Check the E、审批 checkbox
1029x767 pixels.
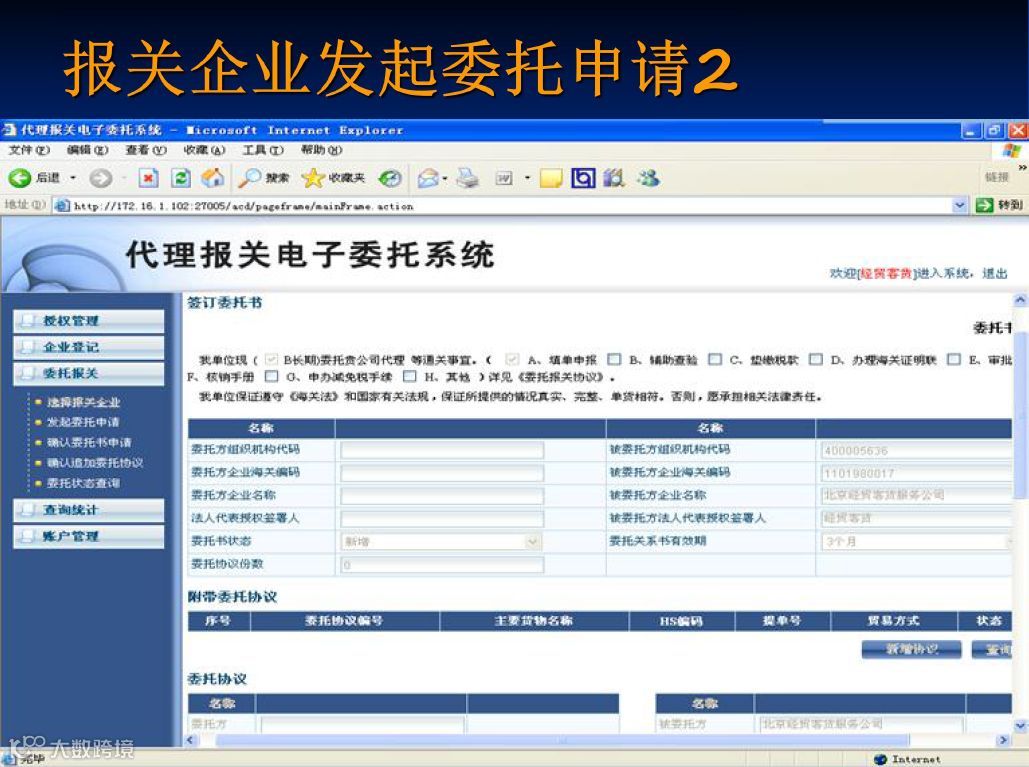[954, 359]
